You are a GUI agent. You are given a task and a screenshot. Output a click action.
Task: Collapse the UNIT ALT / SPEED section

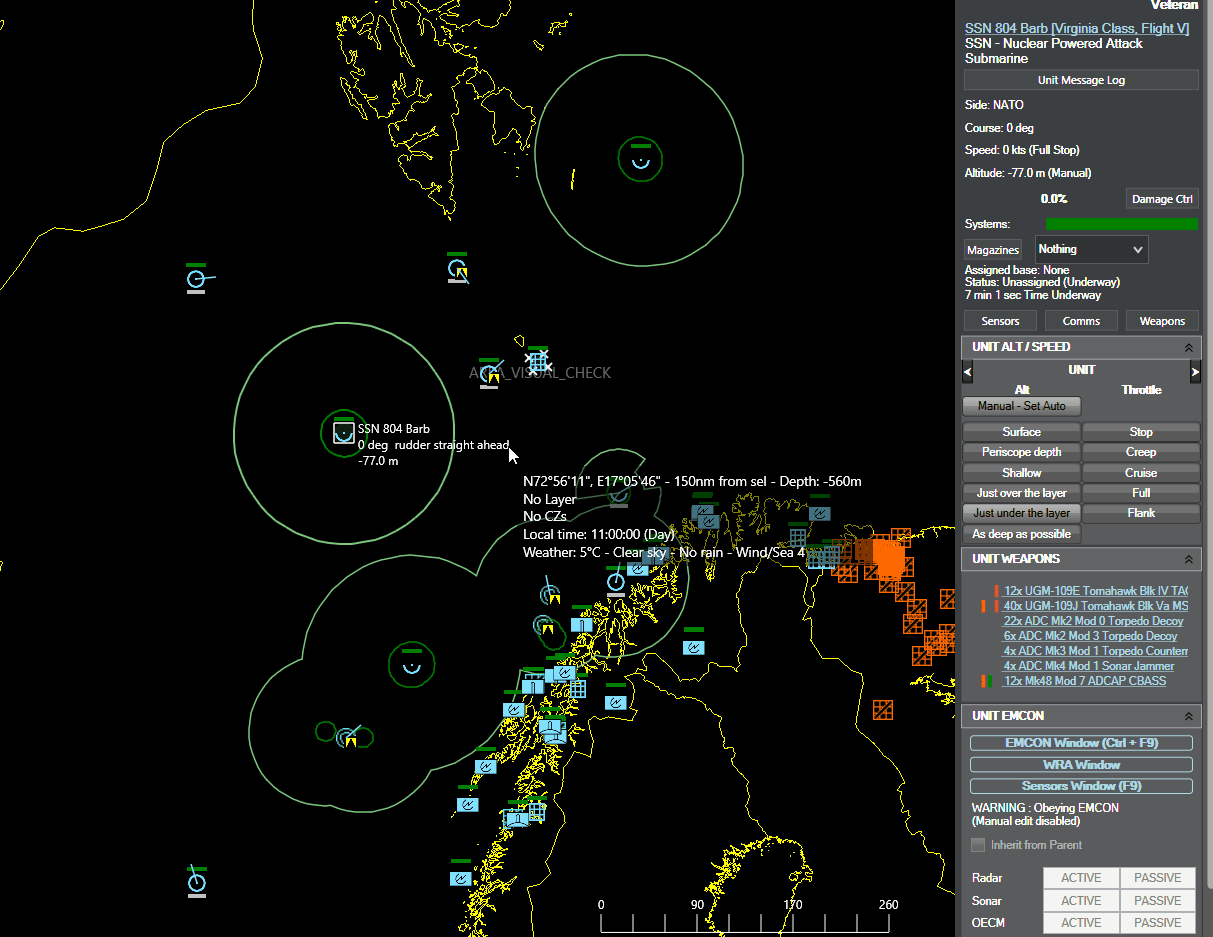click(1189, 347)
